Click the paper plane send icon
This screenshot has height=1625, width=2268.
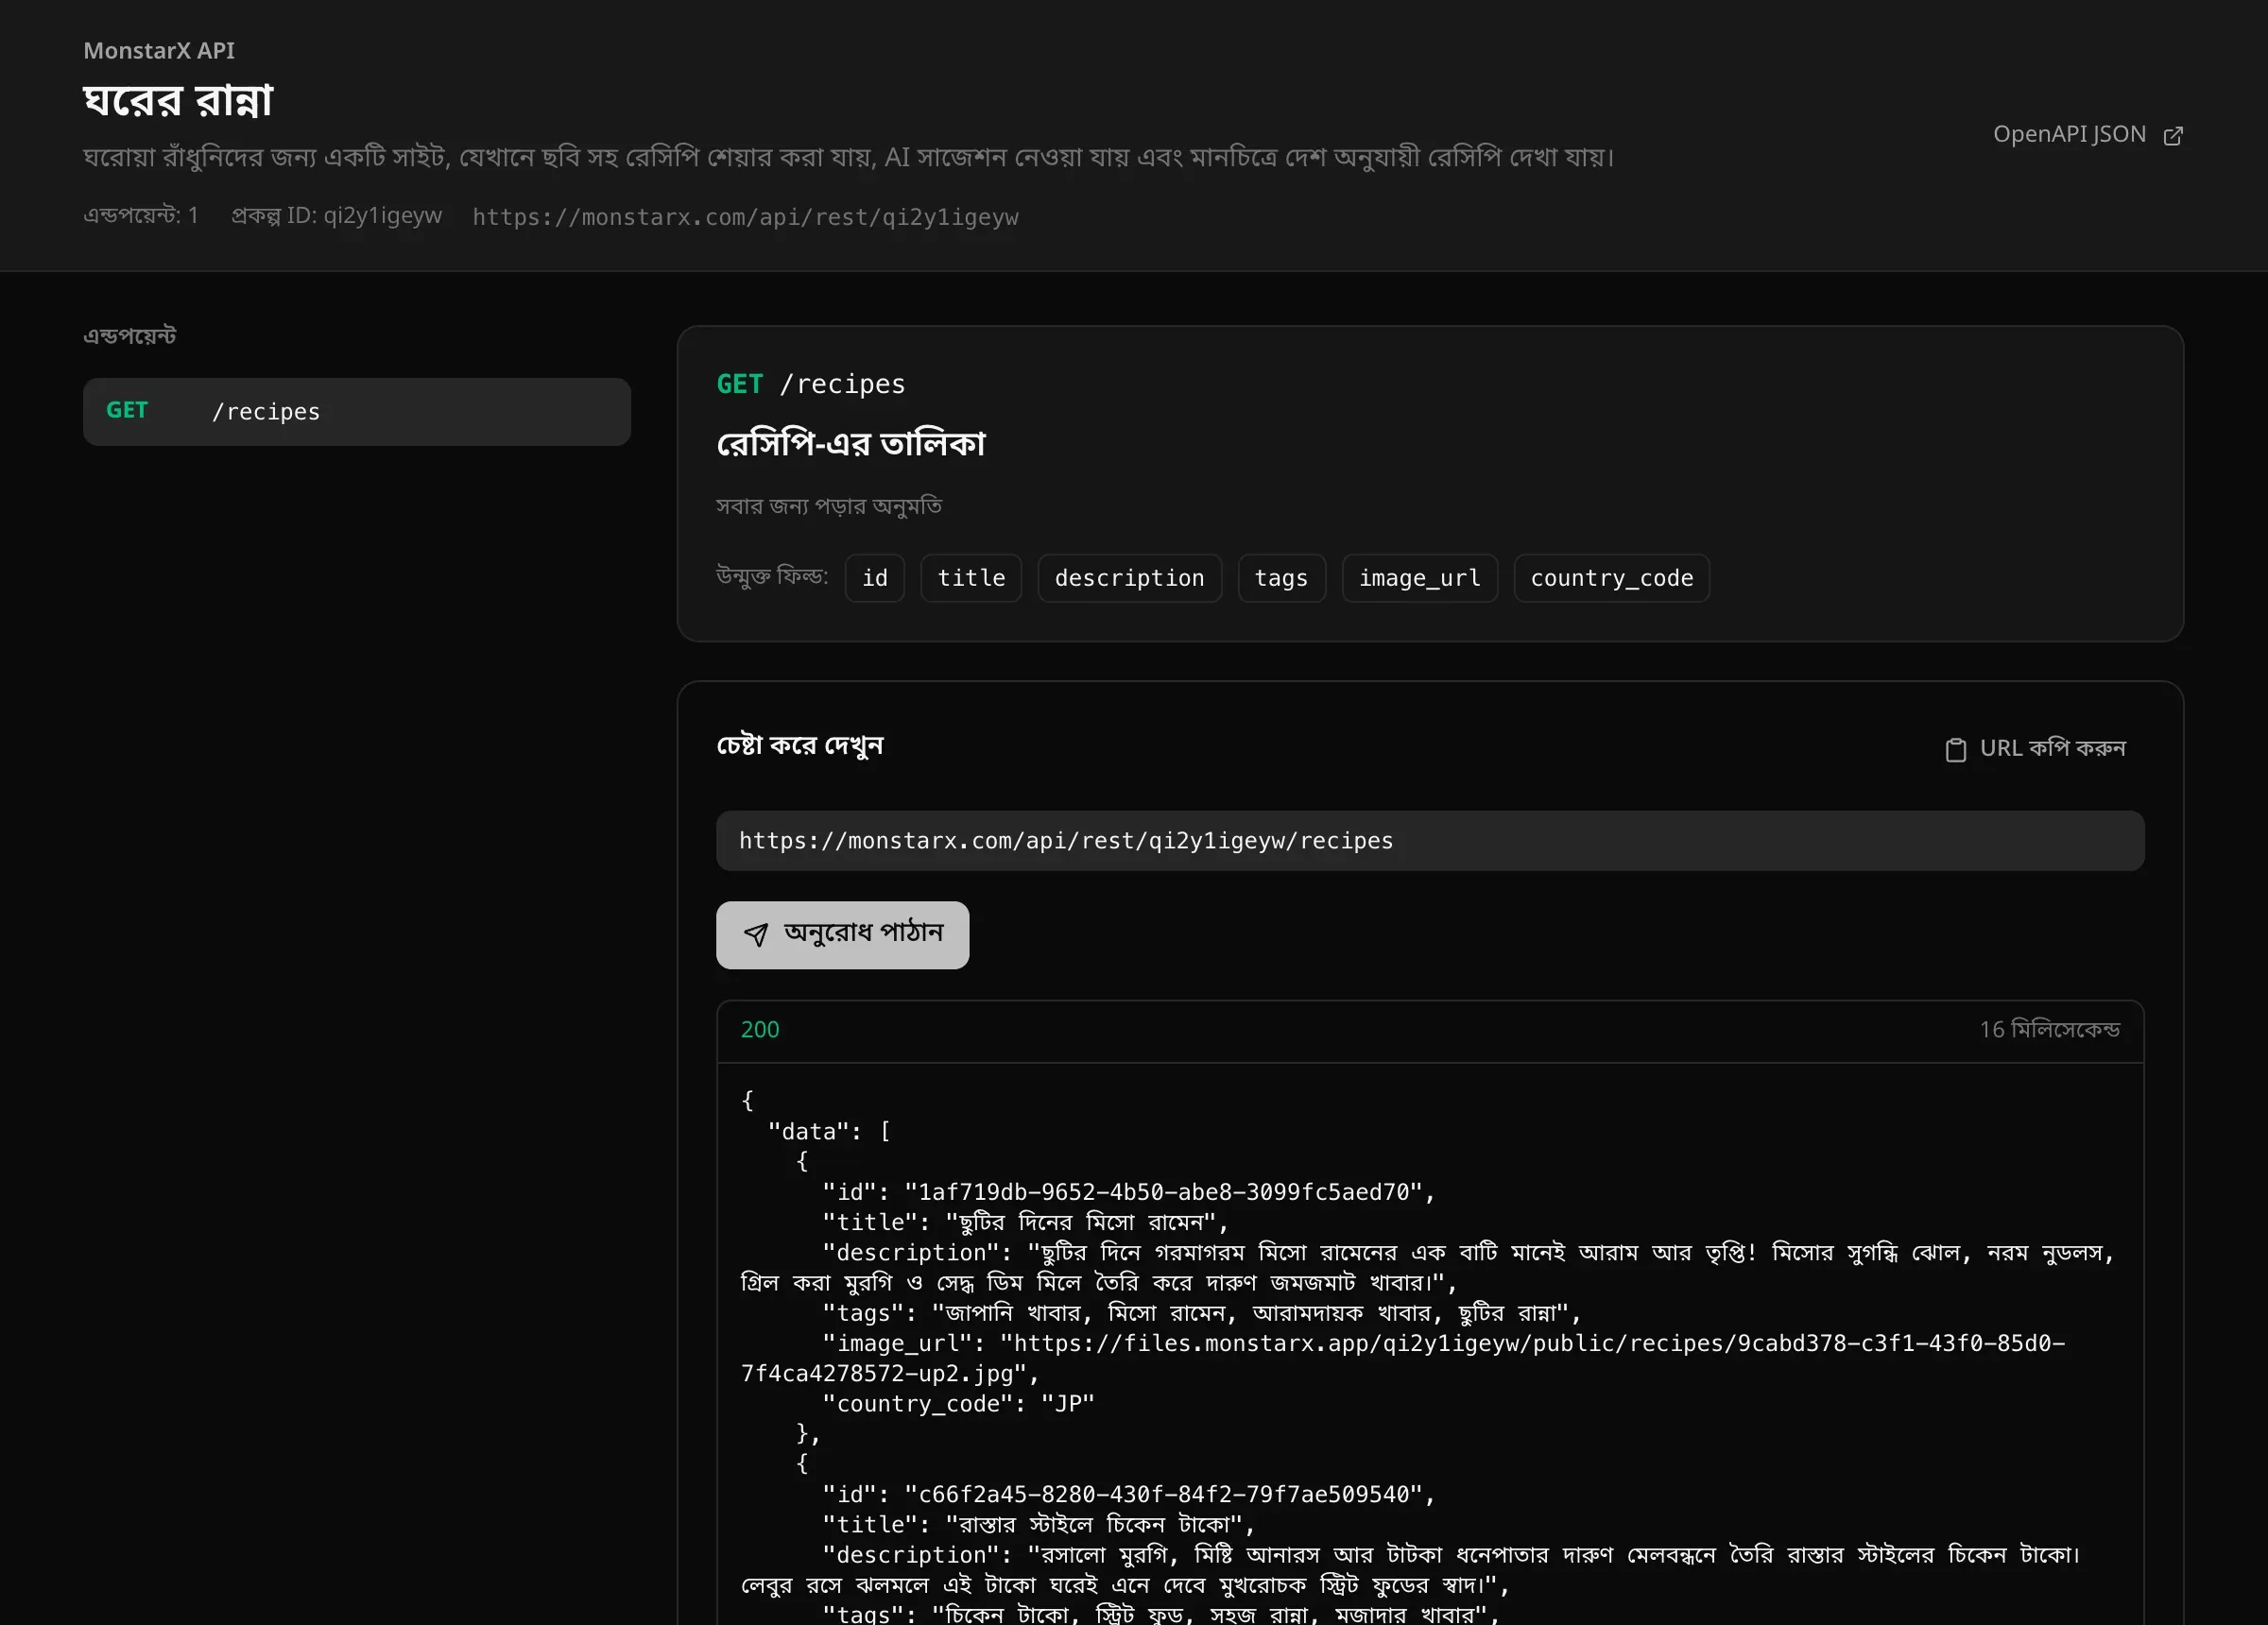[756, 934]
